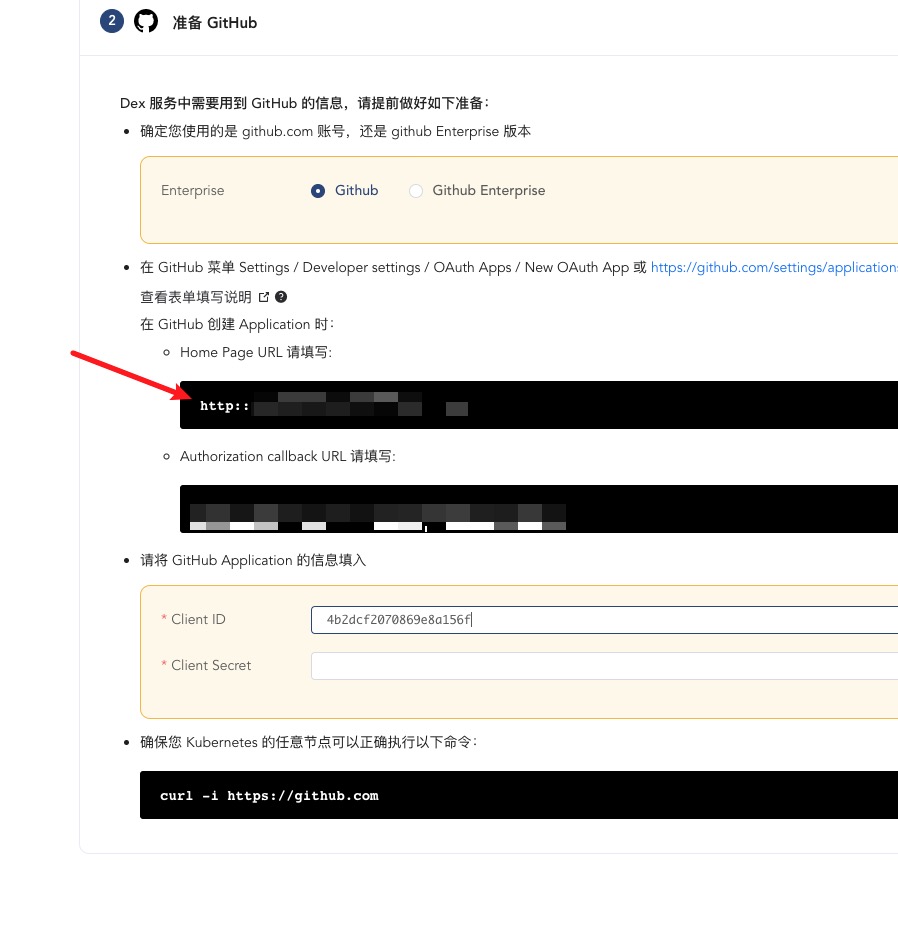898x928 pixels.
Task: Click the Enterprise label text
Action: pos(193,191)
